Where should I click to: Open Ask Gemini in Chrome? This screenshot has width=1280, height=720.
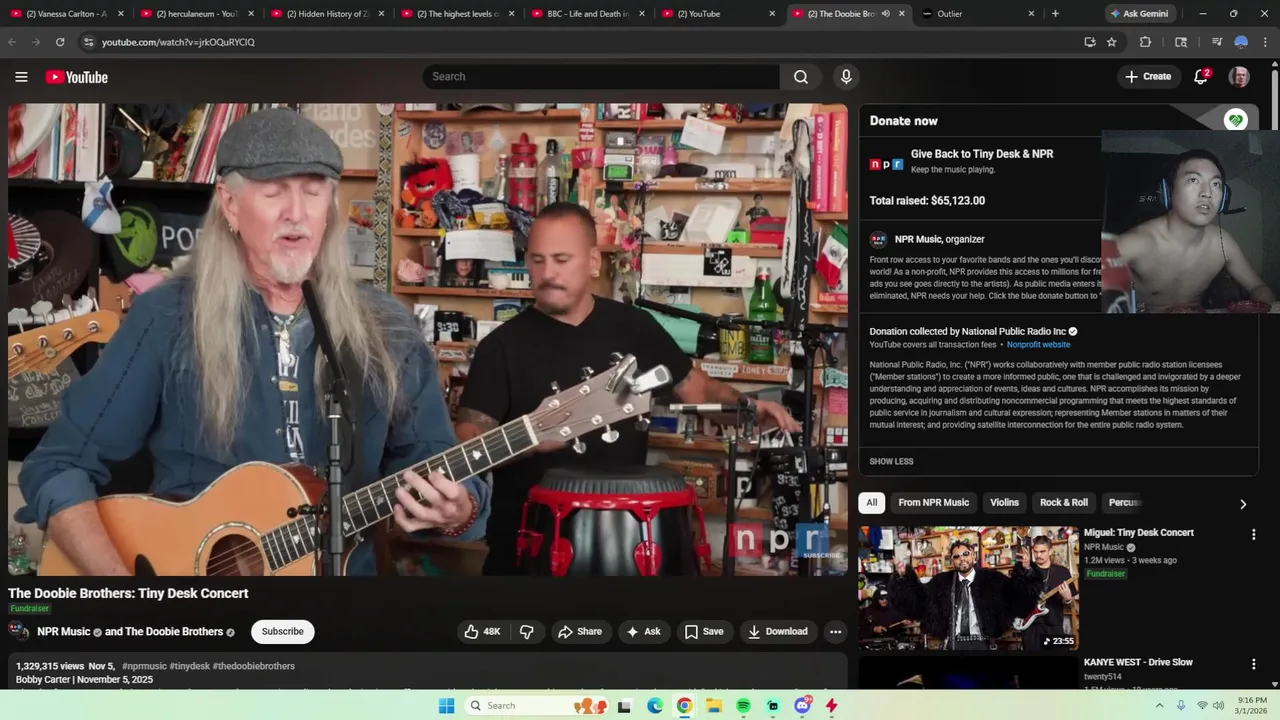click(1139, 14)
